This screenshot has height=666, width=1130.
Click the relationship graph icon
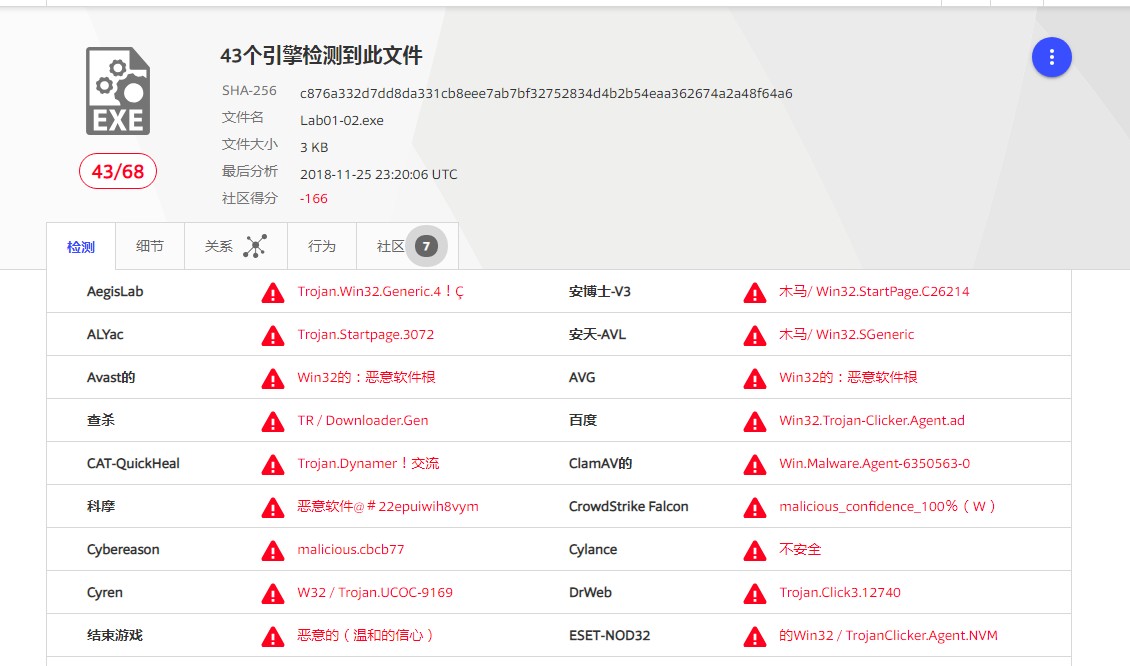coord(255,247)
